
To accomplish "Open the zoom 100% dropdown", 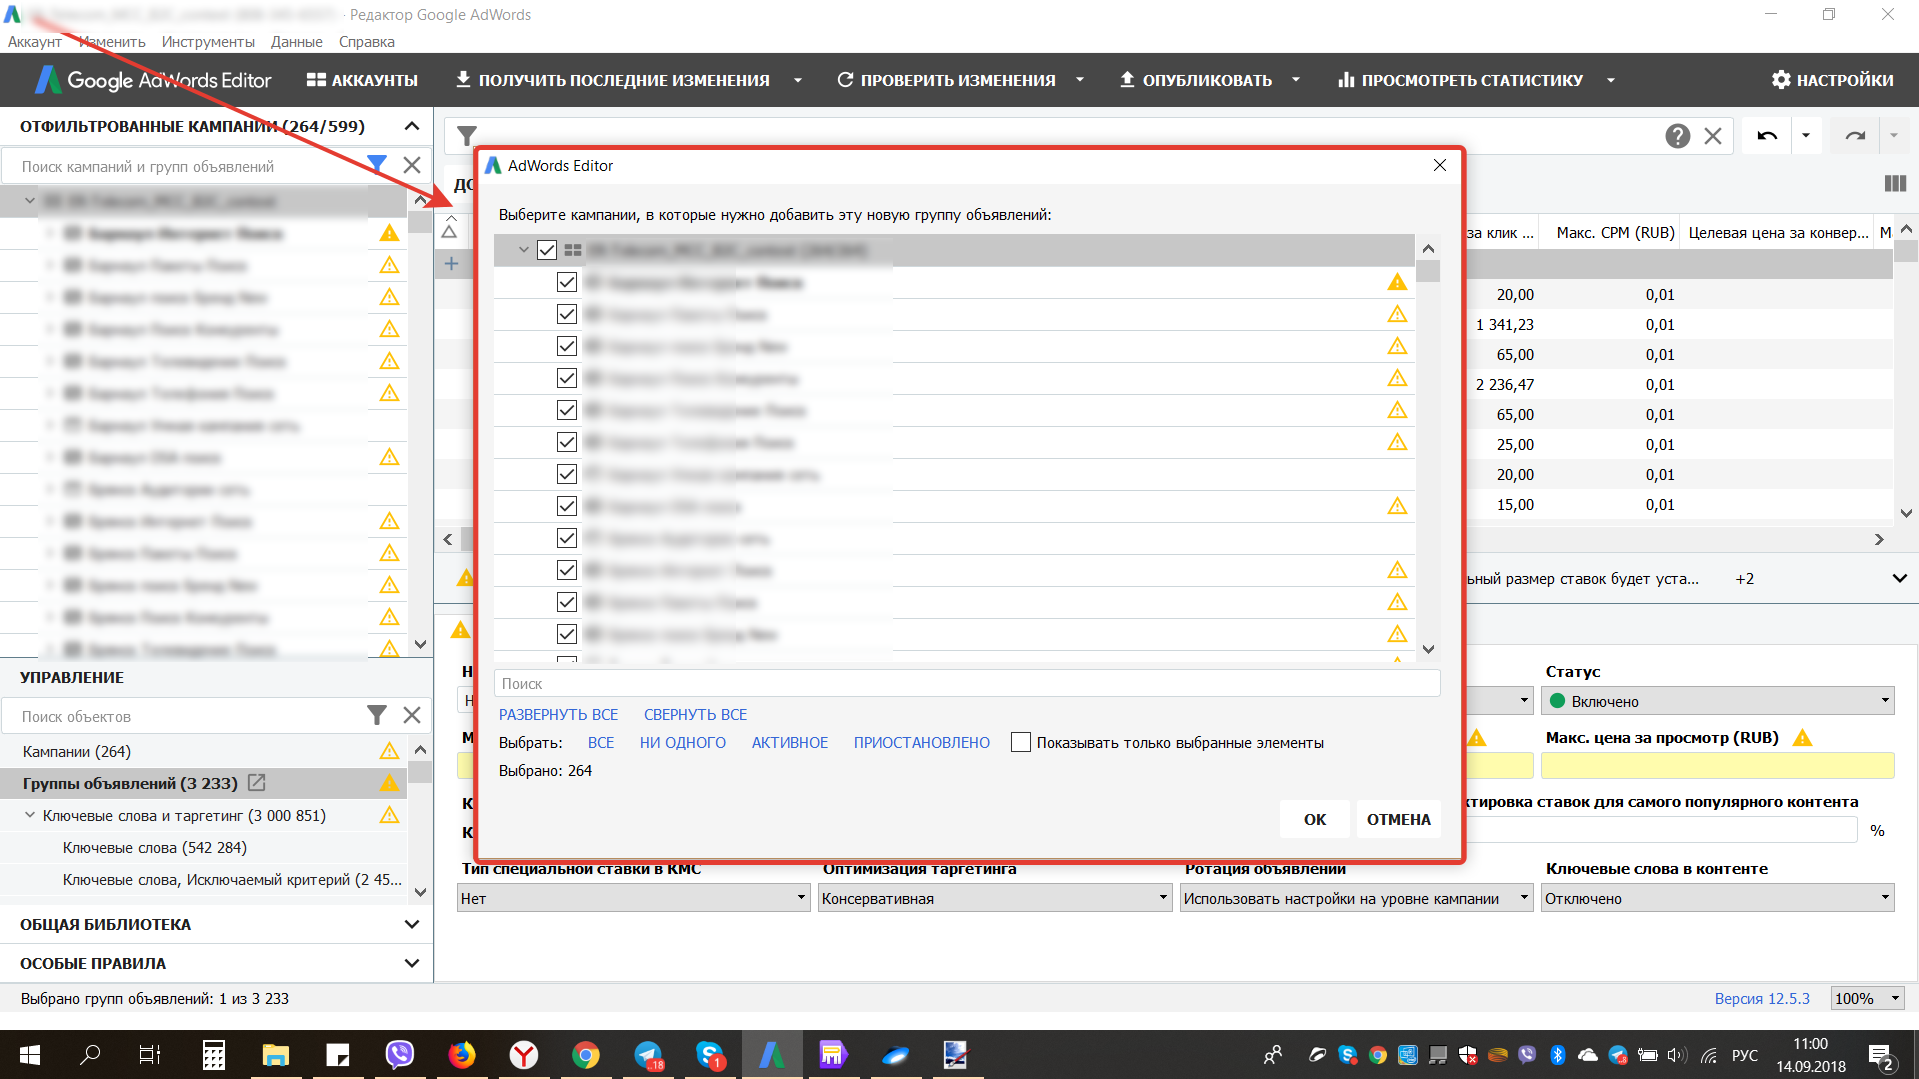I will pyautogui.click(x=1867, y=998).
